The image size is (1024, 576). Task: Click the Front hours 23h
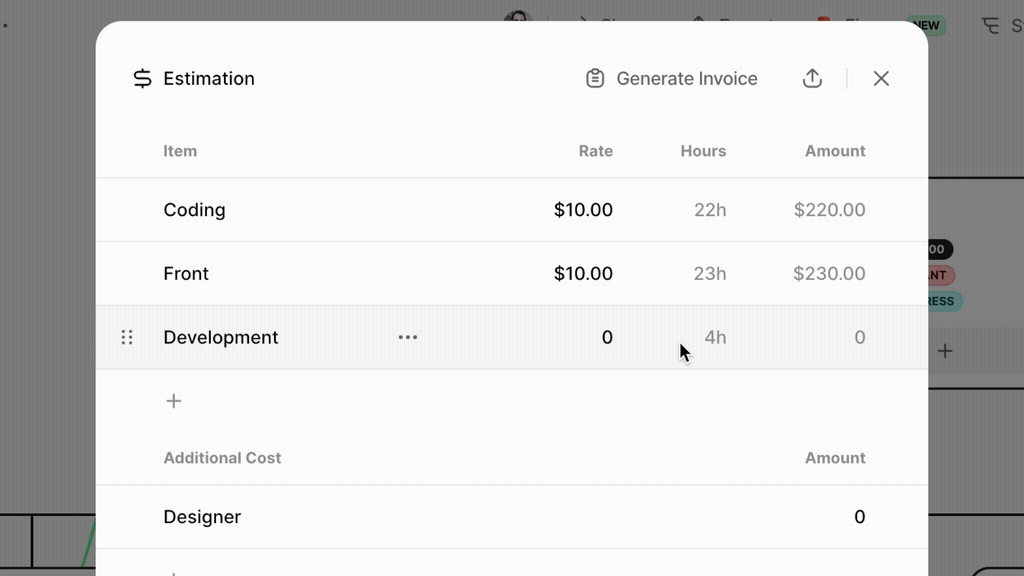pyautogui.click(x=710, y=274)
